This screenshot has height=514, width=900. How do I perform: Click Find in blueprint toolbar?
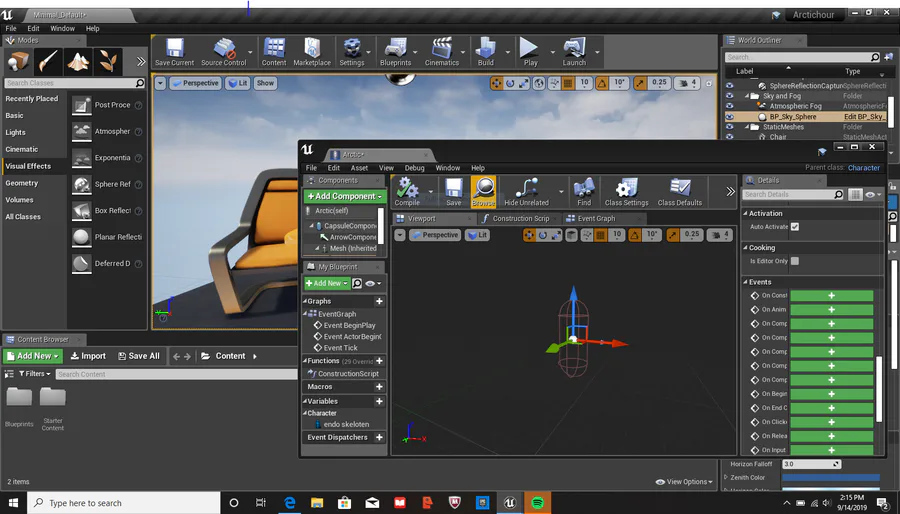[584, 192]
